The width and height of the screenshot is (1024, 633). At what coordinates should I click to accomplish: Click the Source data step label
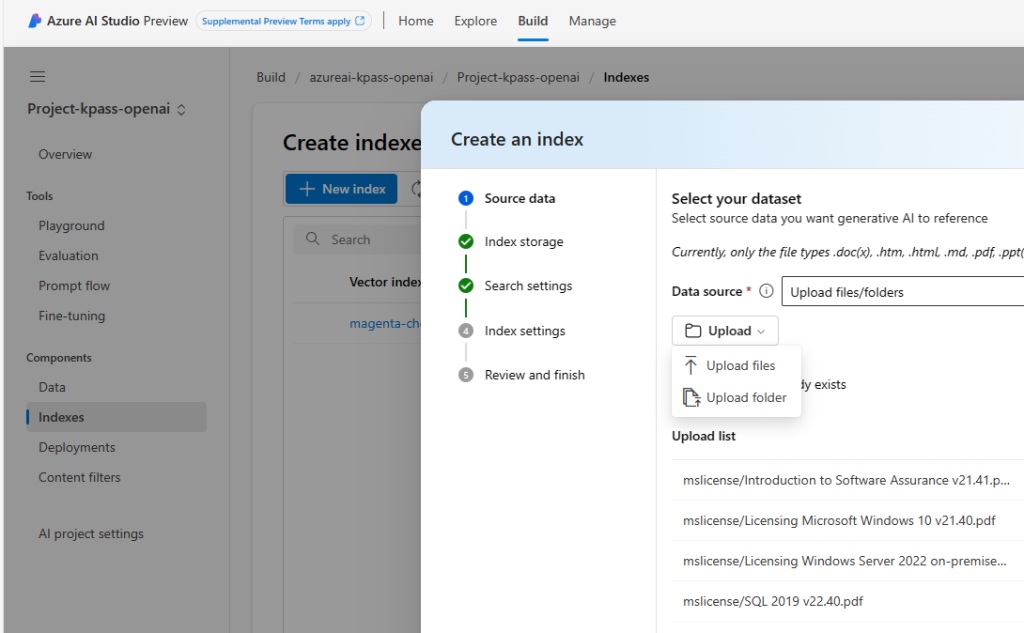tap(520, 198)
